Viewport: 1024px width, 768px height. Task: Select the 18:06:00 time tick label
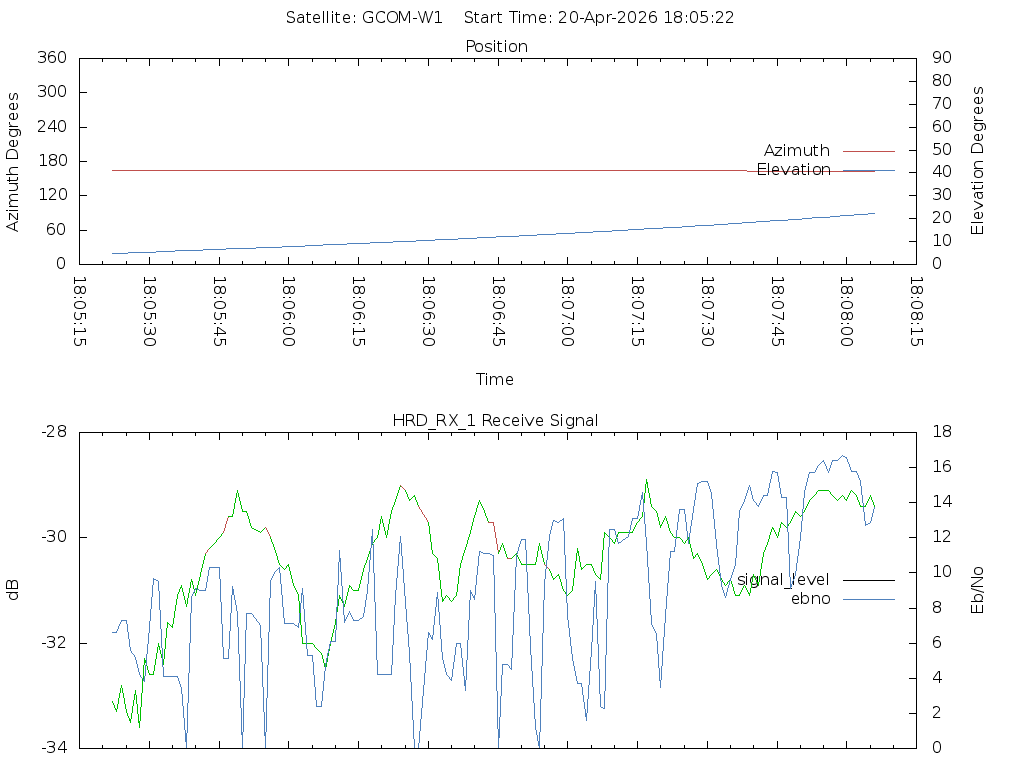click(x=289, y=312)
